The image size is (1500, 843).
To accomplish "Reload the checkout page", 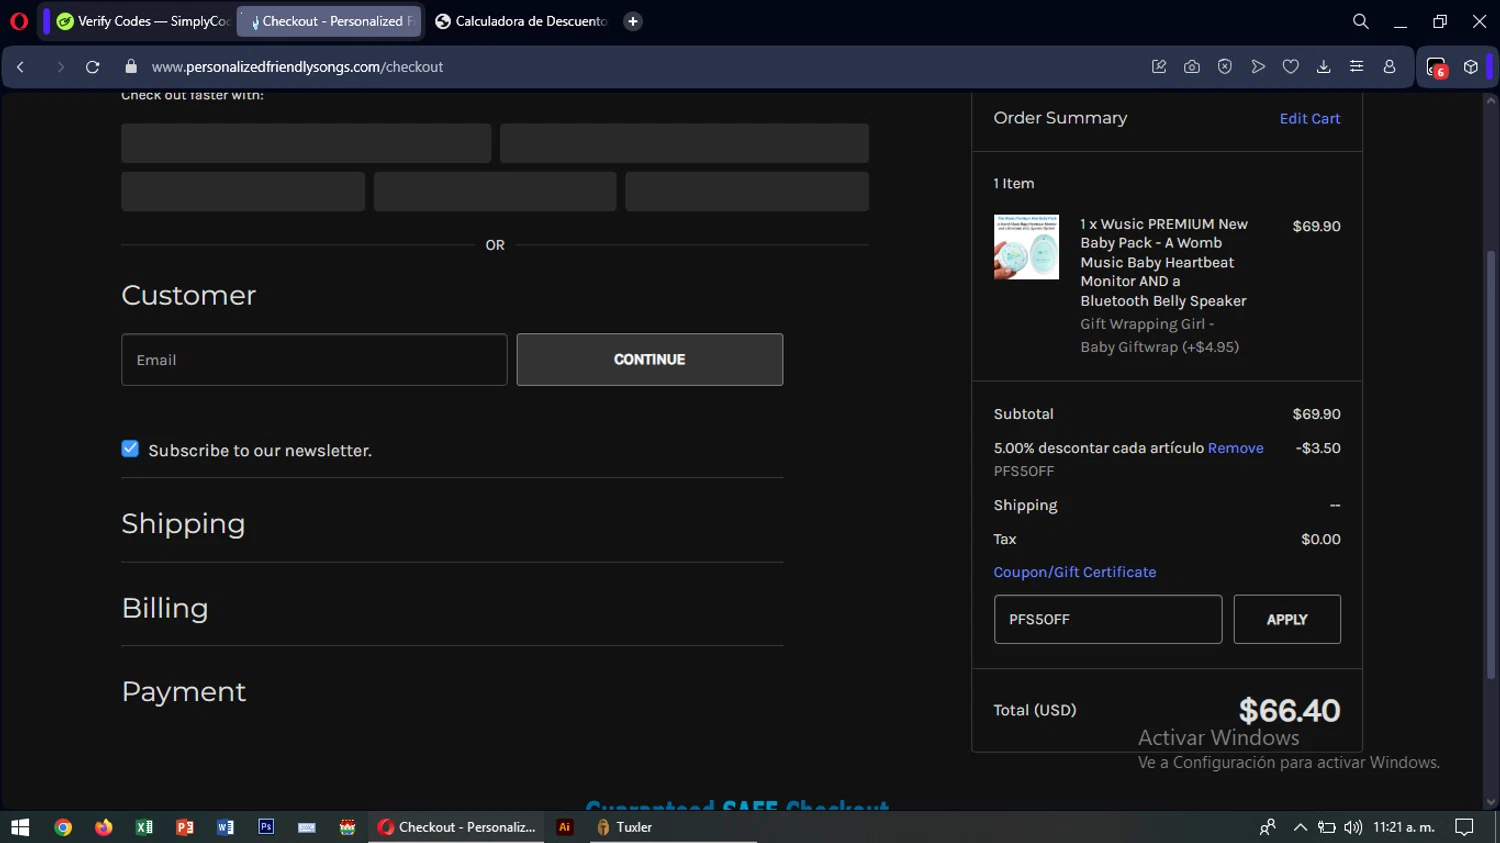I will 93,67.
